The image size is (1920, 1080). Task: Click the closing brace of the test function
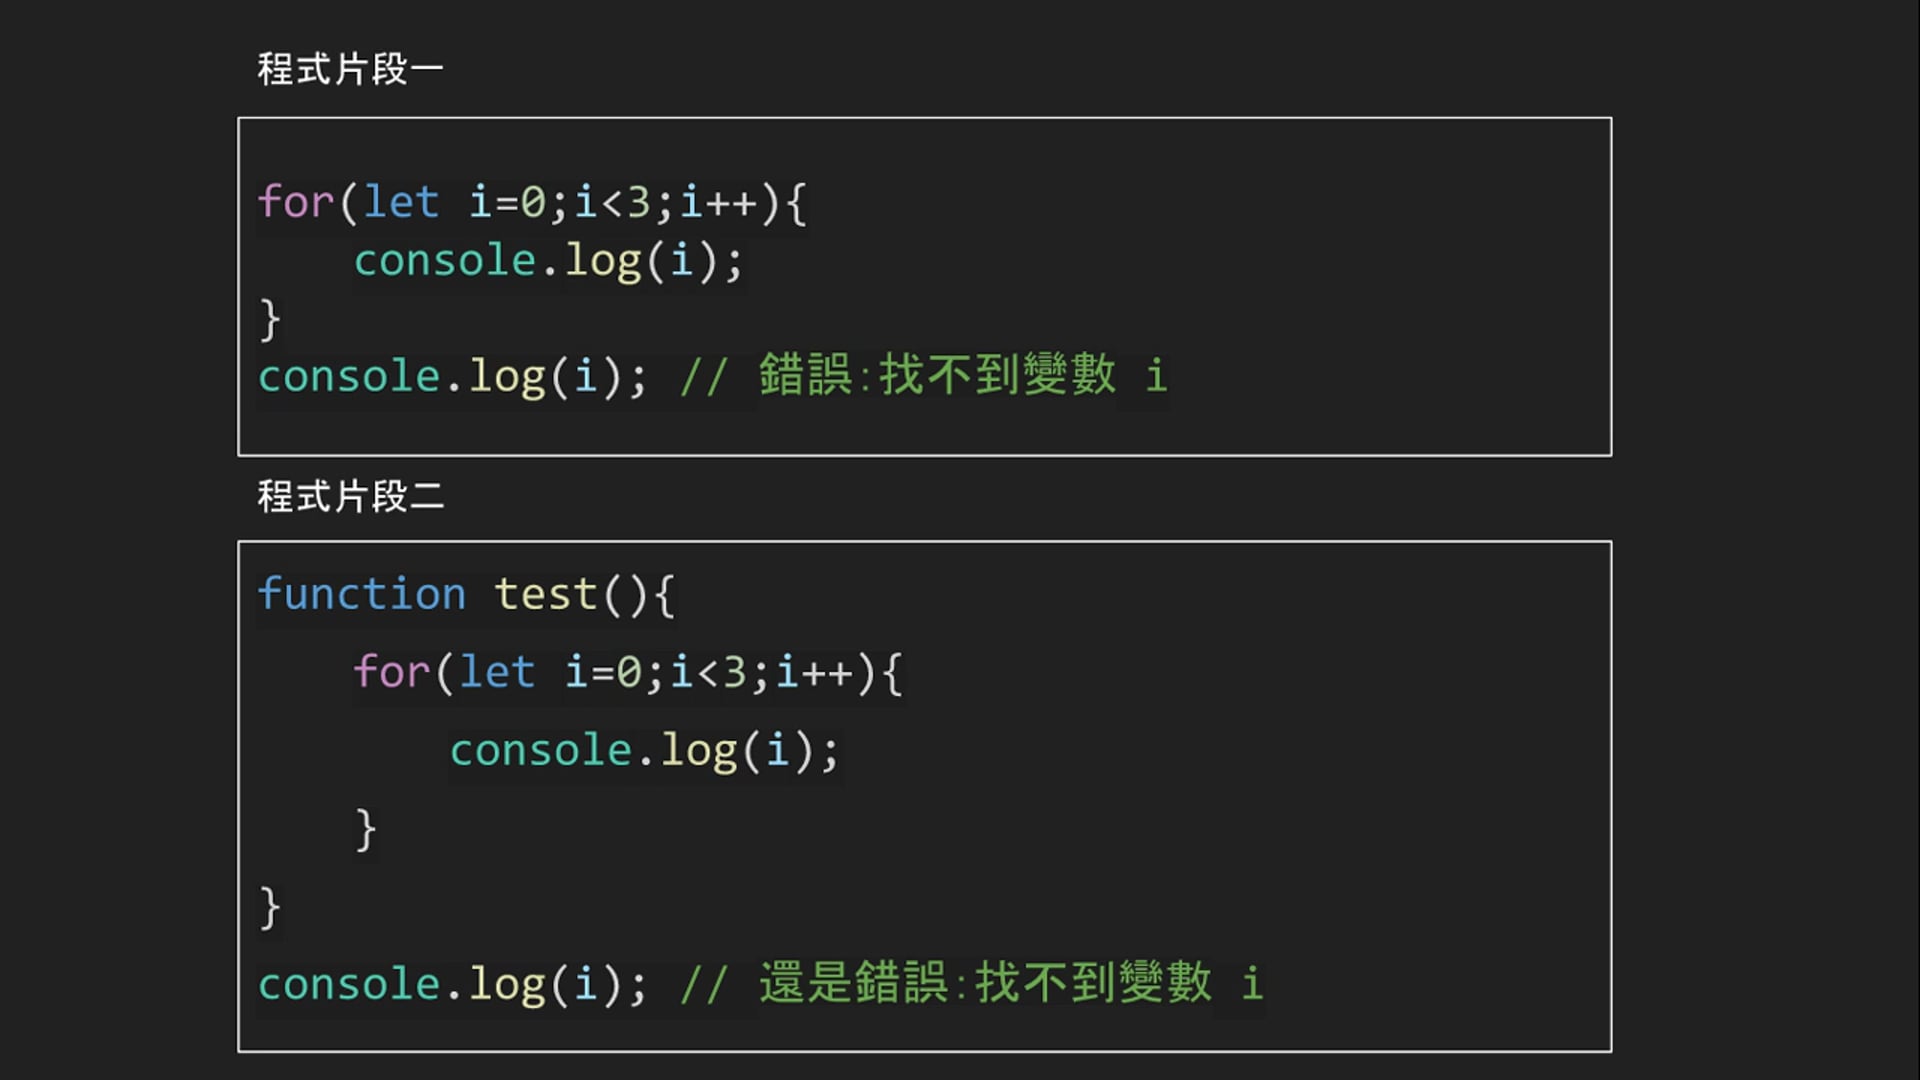[269, 908]
